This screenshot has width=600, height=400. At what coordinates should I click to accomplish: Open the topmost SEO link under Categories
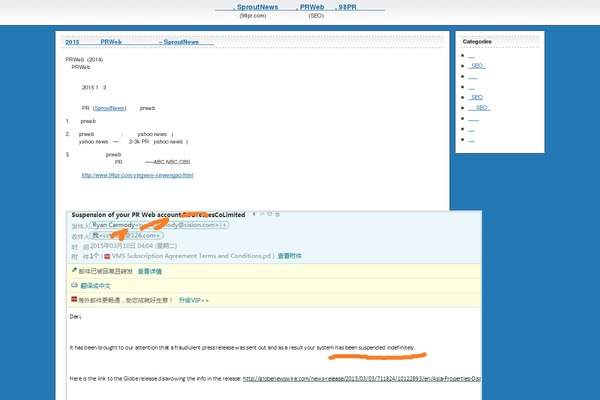coord(477,65)
